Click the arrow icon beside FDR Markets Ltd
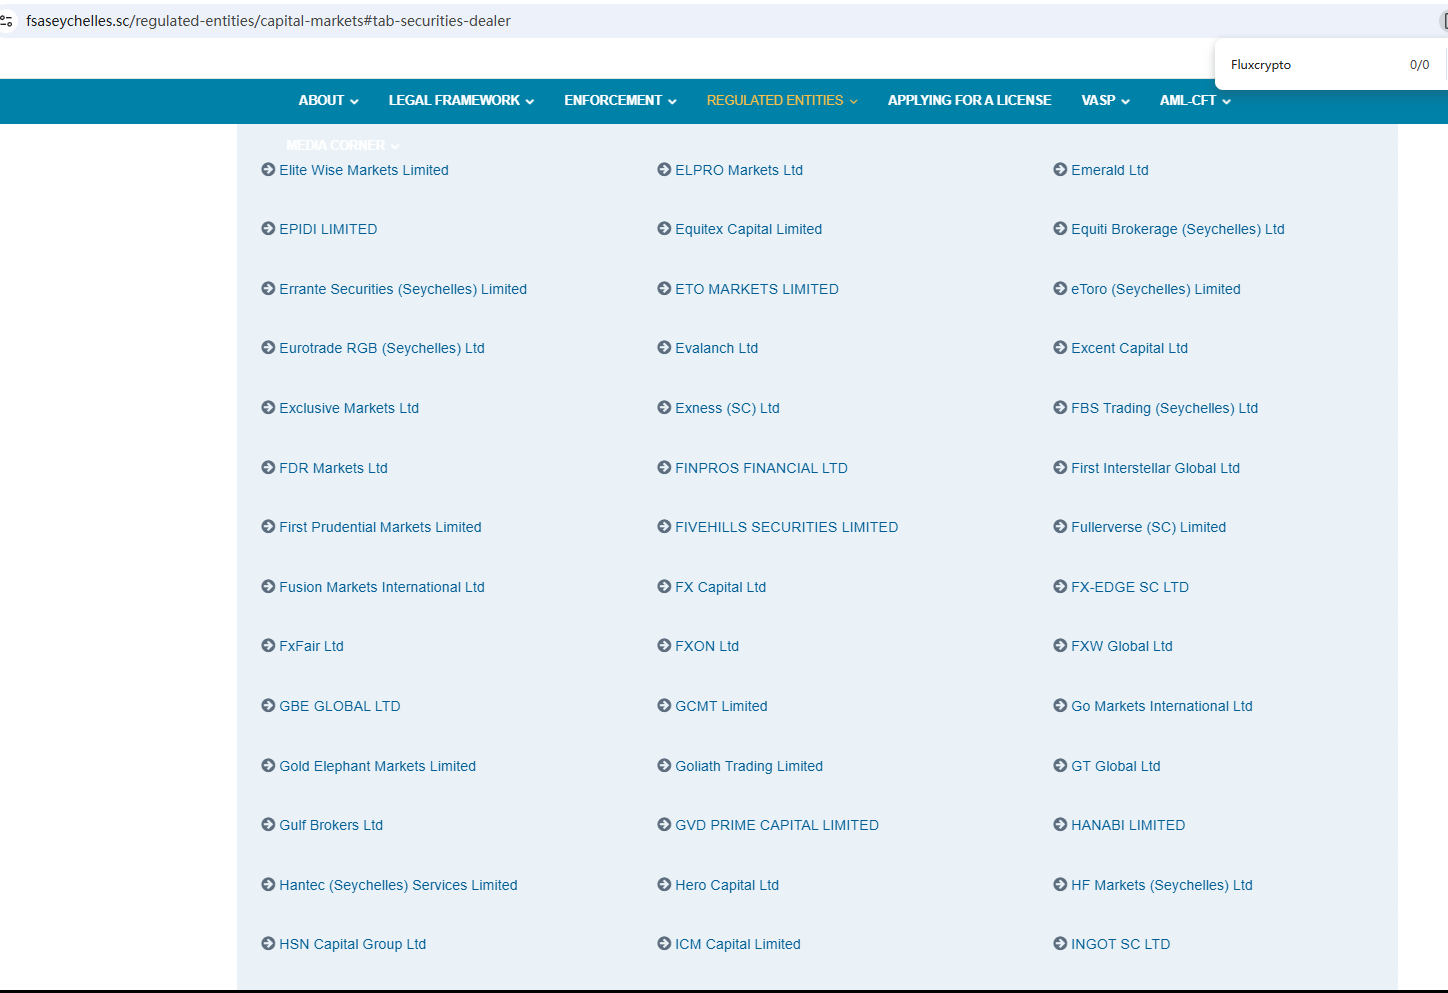The width and height of the screenshot is (1448, 993). point(268,468)
